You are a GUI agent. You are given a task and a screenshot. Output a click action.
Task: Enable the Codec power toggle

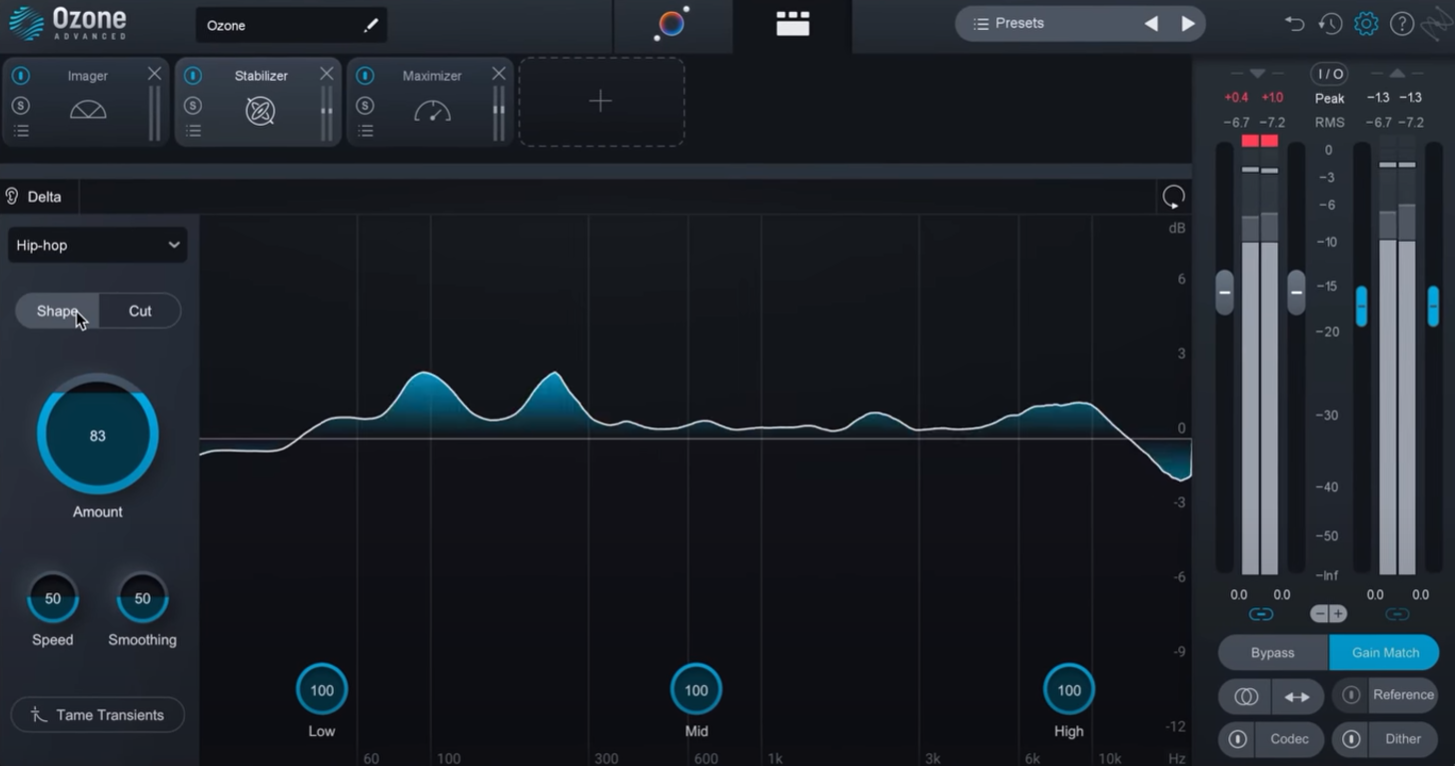pos(1237,739)
